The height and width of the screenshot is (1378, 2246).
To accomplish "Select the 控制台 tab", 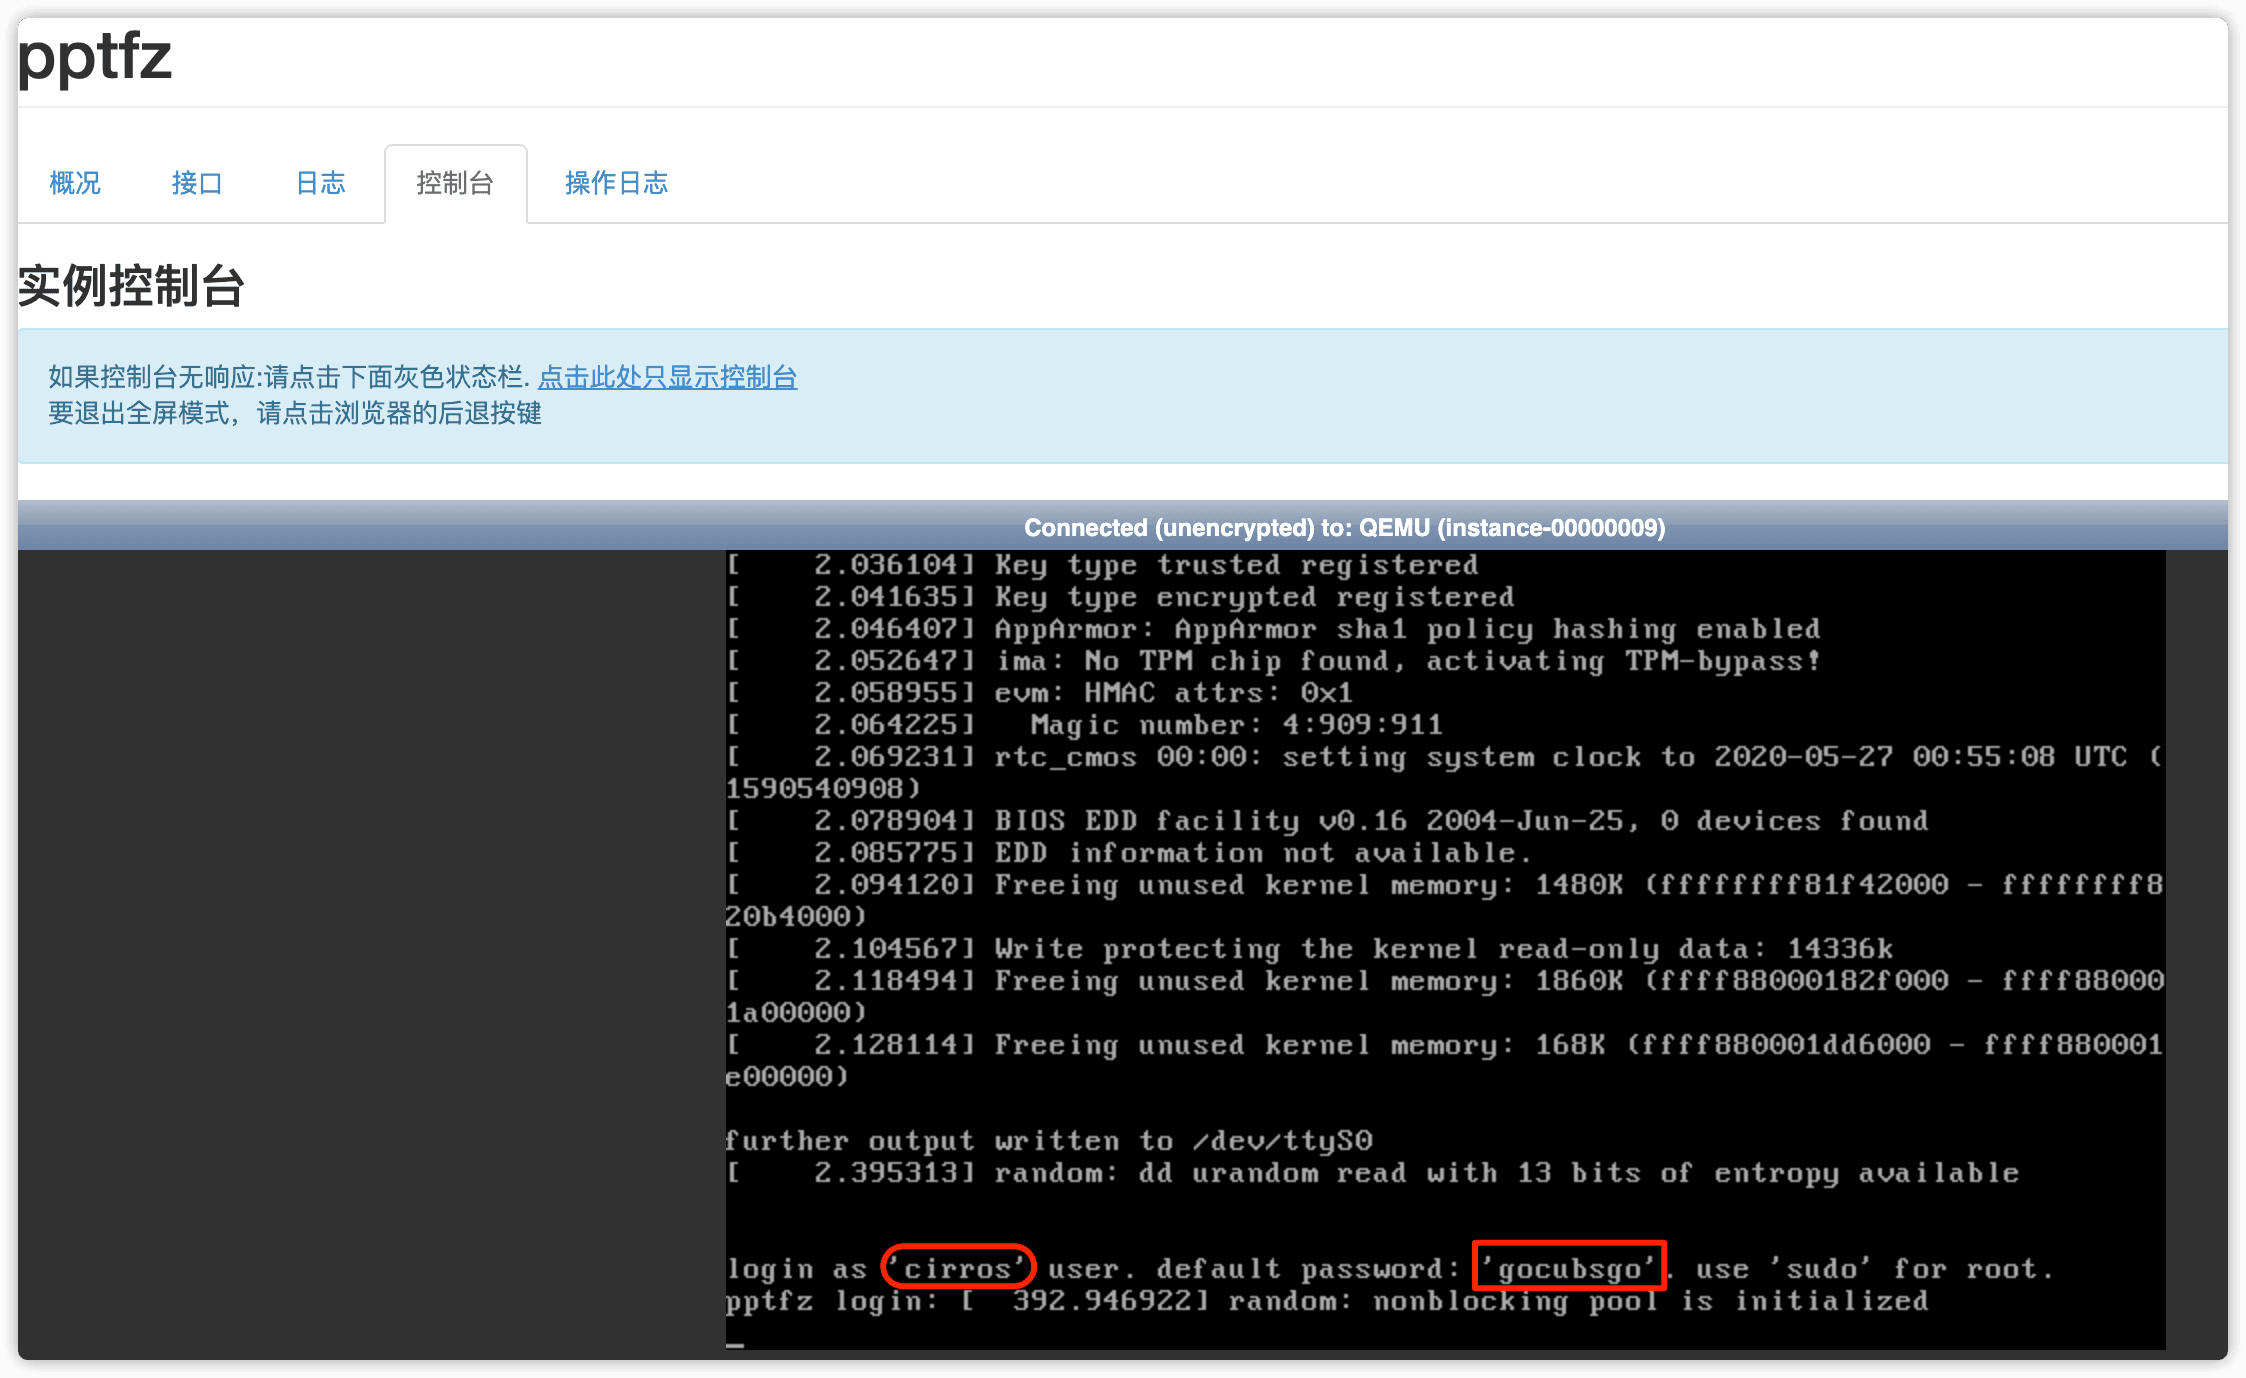I will [x=456, y=183].
